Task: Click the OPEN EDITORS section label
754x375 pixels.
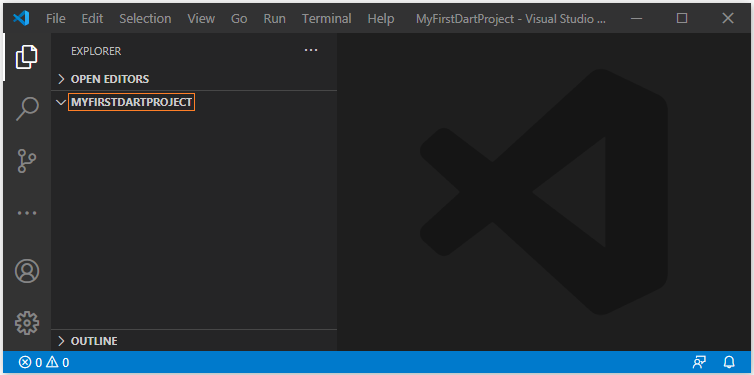Action: [110, 79]
